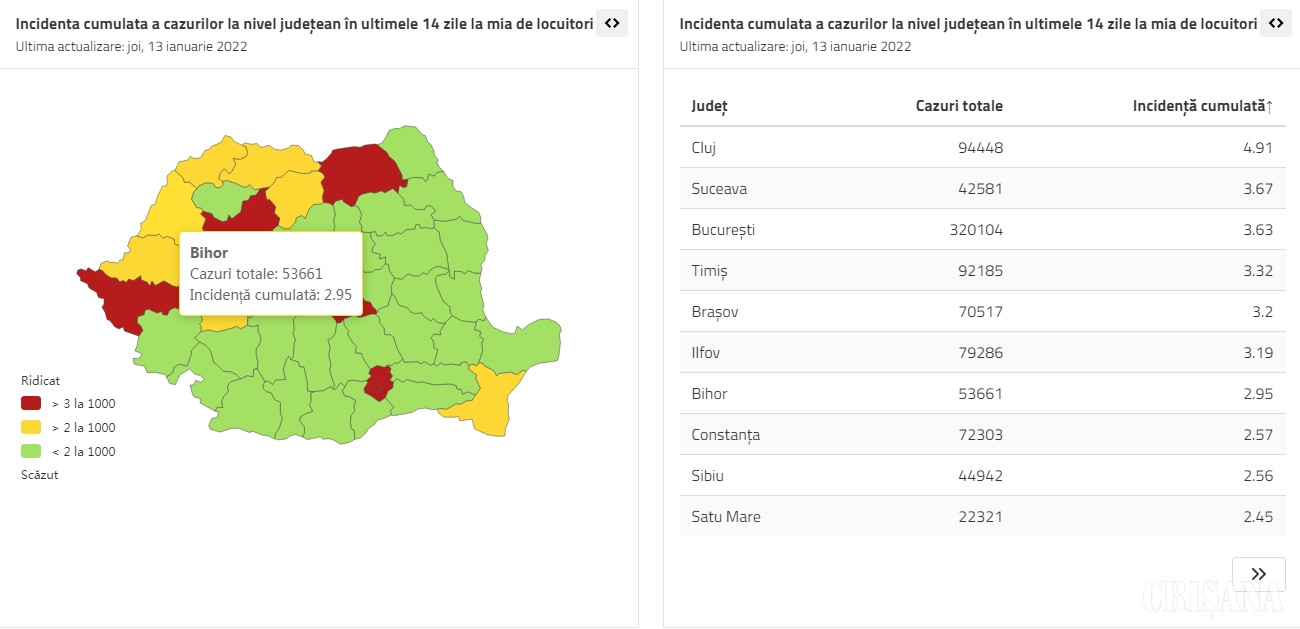Go to next table page
Viewport: 1300px width, 629px height.
[x=1258, y=574]
